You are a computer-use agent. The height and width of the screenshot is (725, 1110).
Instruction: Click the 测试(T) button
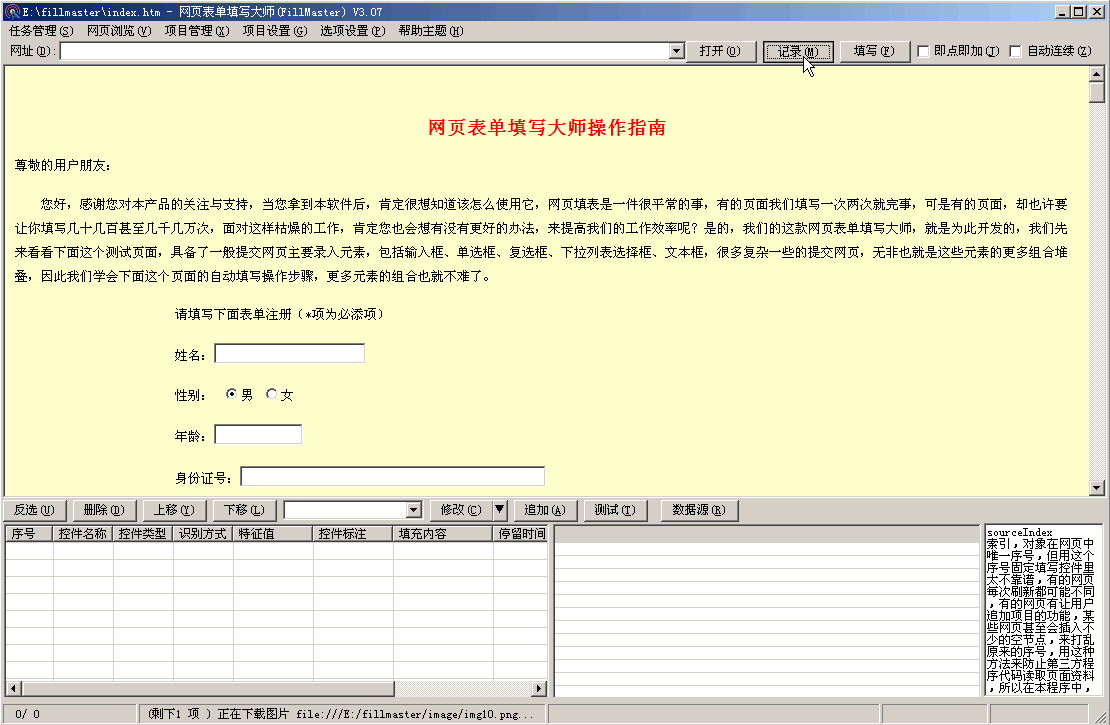(x=615, y=510)
